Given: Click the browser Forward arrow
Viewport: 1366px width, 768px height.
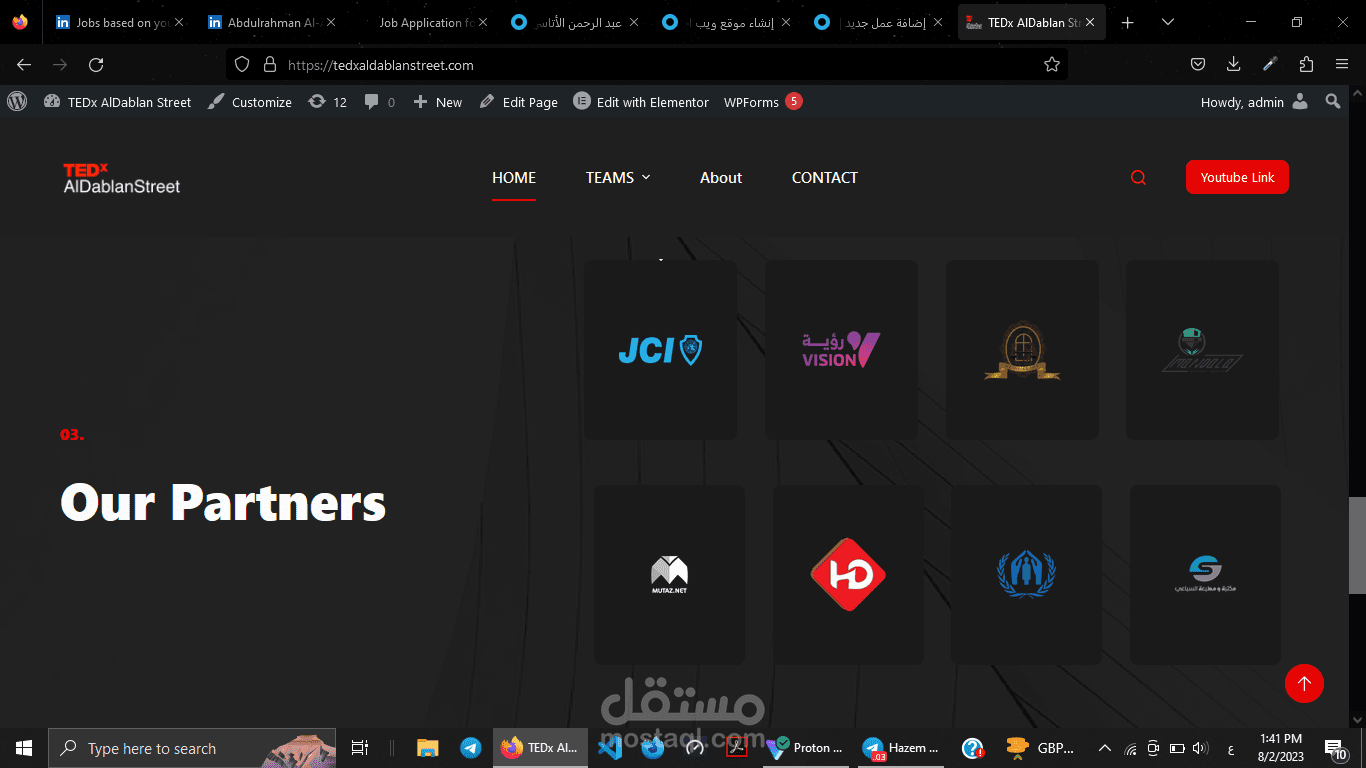Looking at the screenshot, I should click(60, 65).
